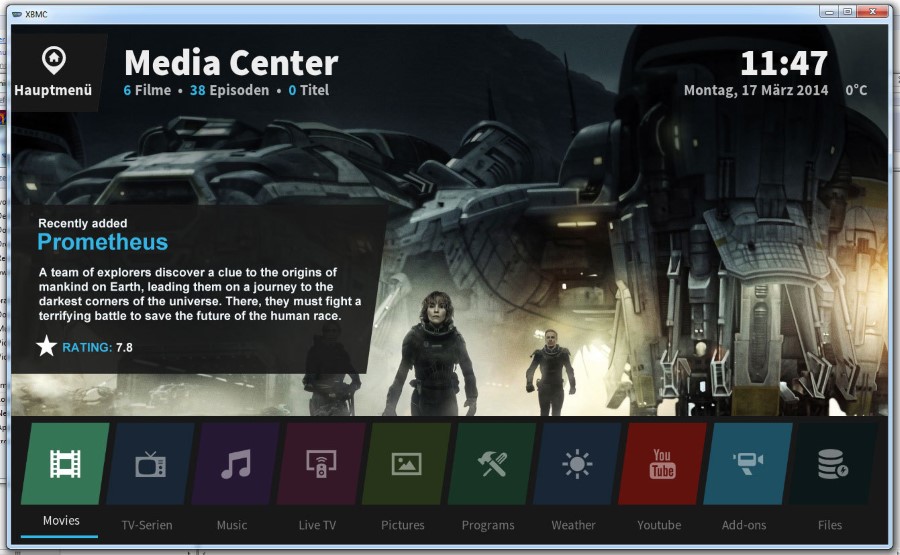This screenshot has height=555, width=900.
Task: Click the 'Recently added' heading
Action: point(83,223)
